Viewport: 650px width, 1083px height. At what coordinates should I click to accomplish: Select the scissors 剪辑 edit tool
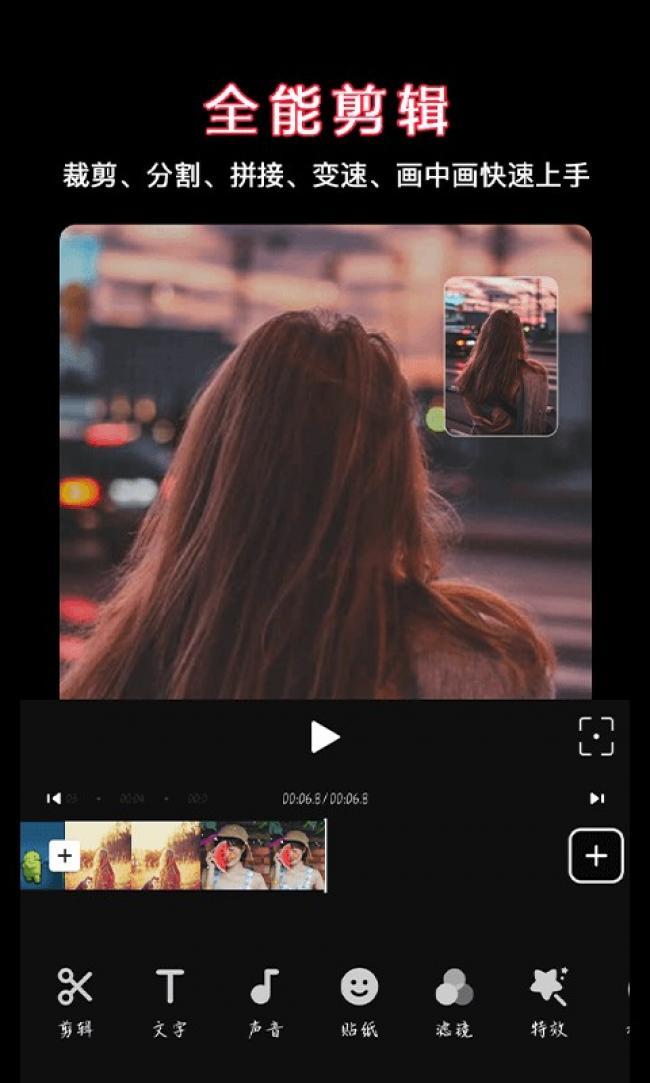pos(75,1001)
